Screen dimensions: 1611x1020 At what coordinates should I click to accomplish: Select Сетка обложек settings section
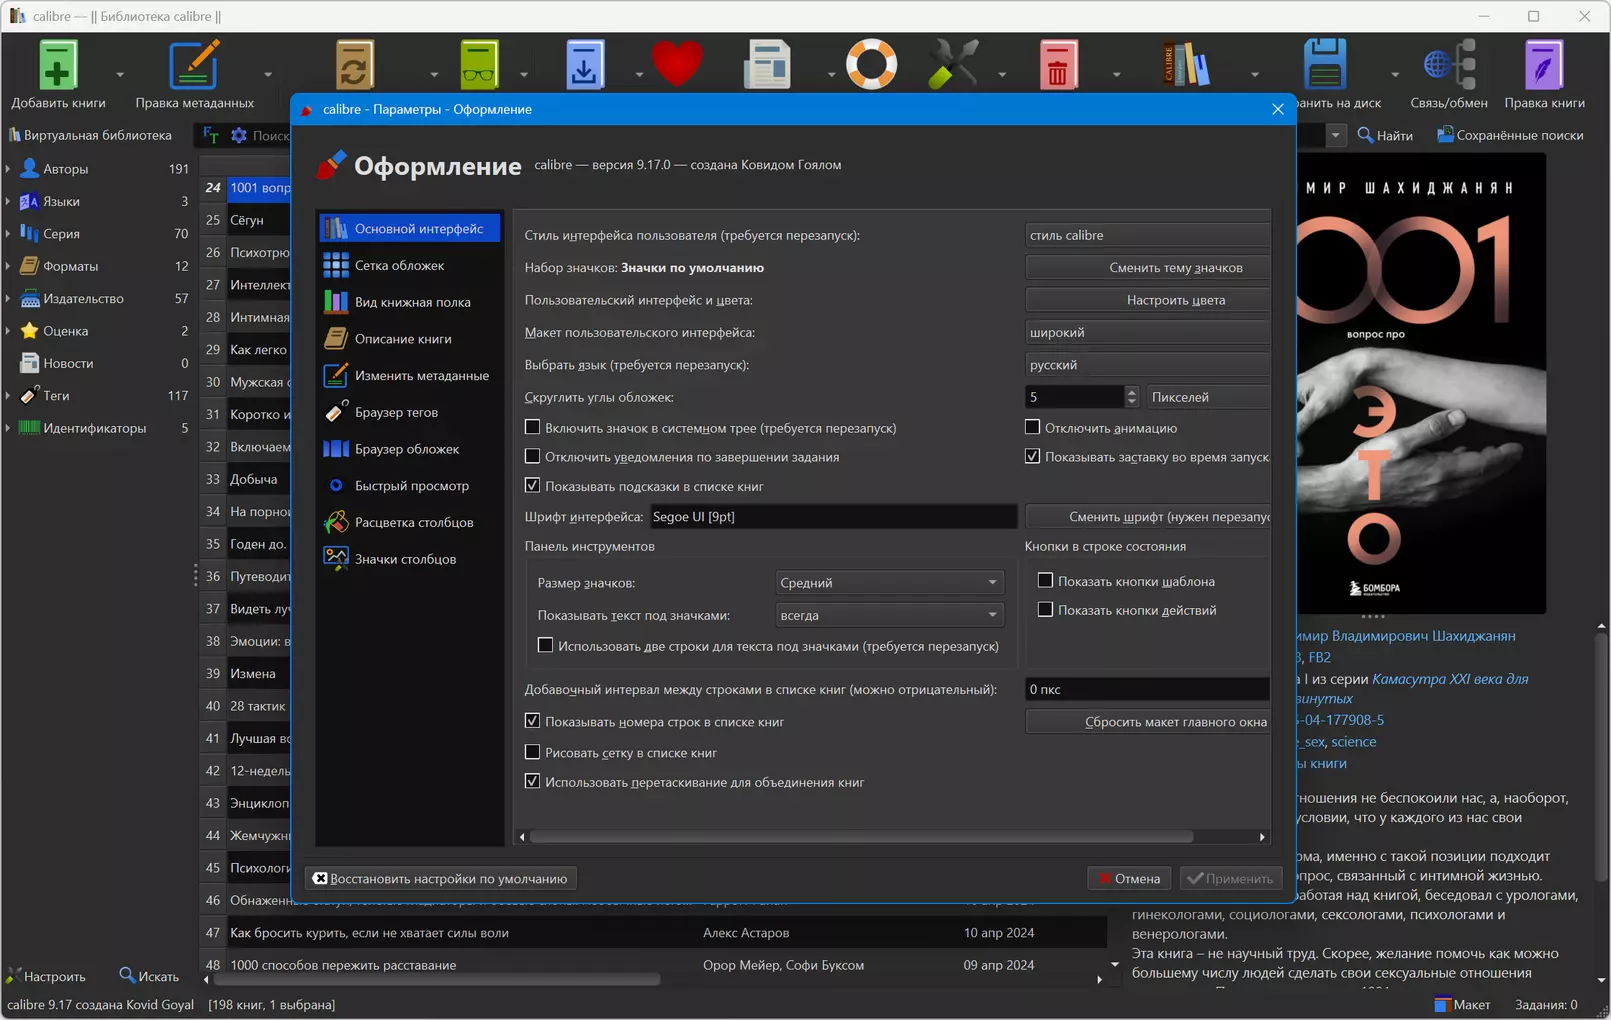pos(410,265)
